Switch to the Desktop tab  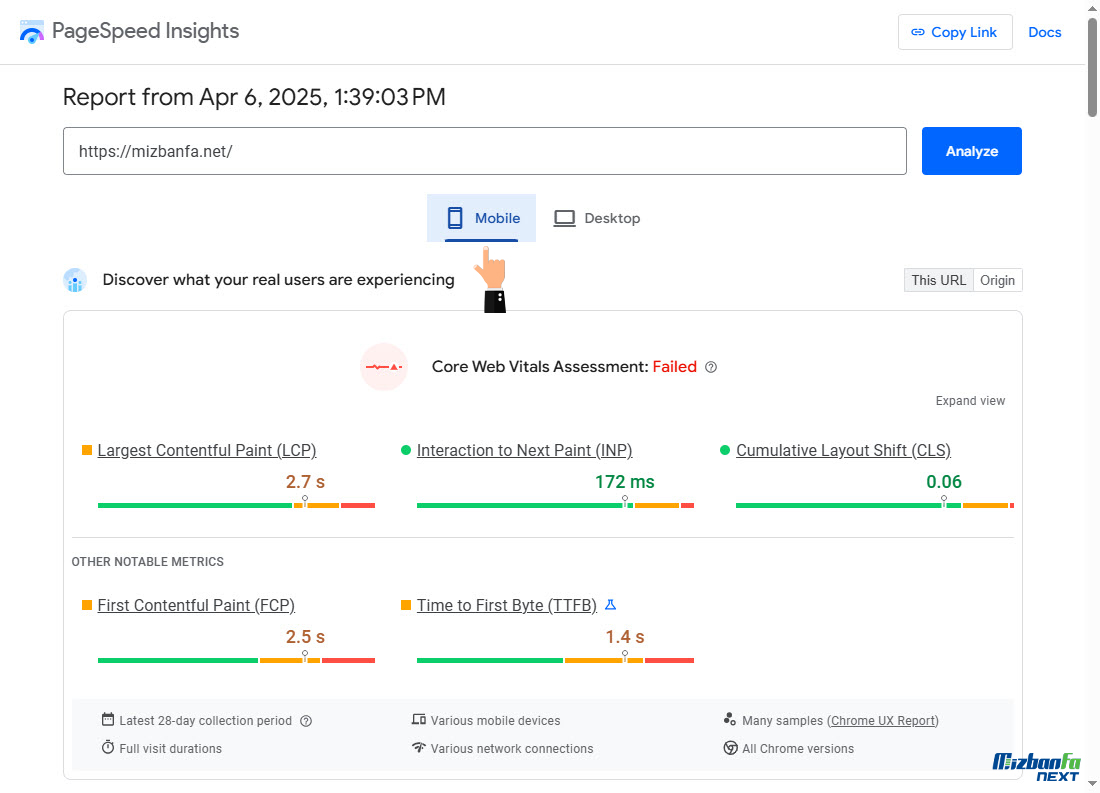coord(597,218)
